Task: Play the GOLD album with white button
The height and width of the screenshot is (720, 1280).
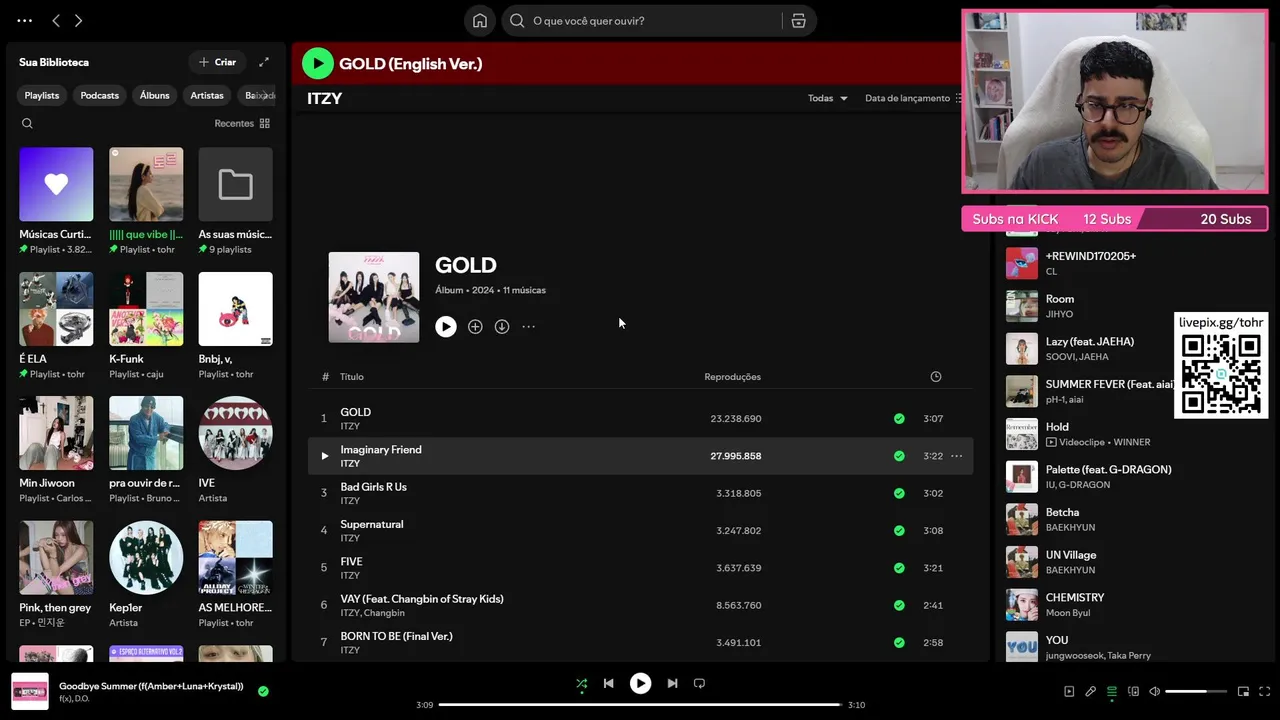Action: [446, 327]
